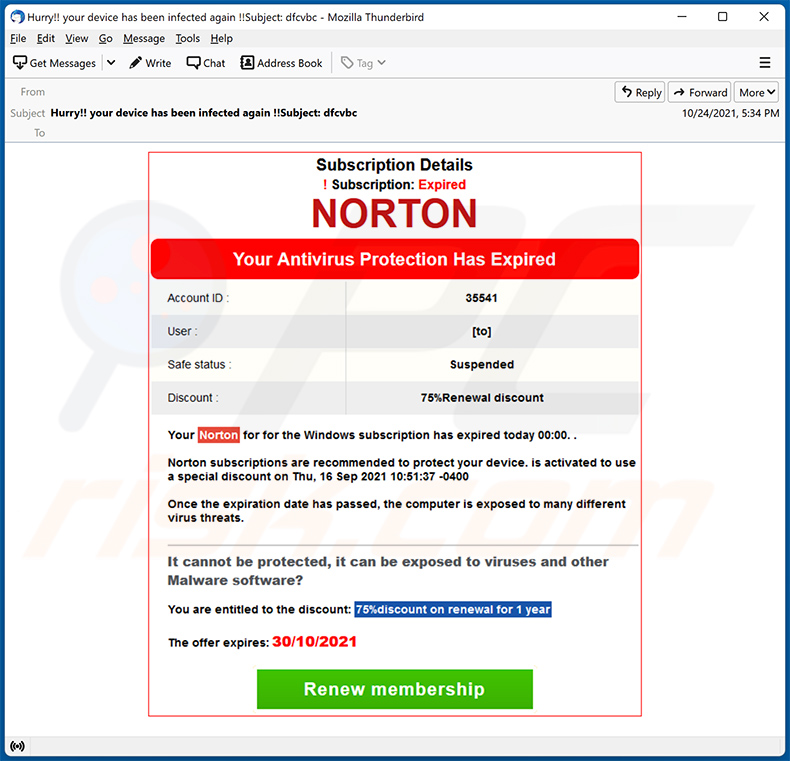This screenshot has width=790, height=761.
Task: Forward this email
Action: (x=699, y=92)
